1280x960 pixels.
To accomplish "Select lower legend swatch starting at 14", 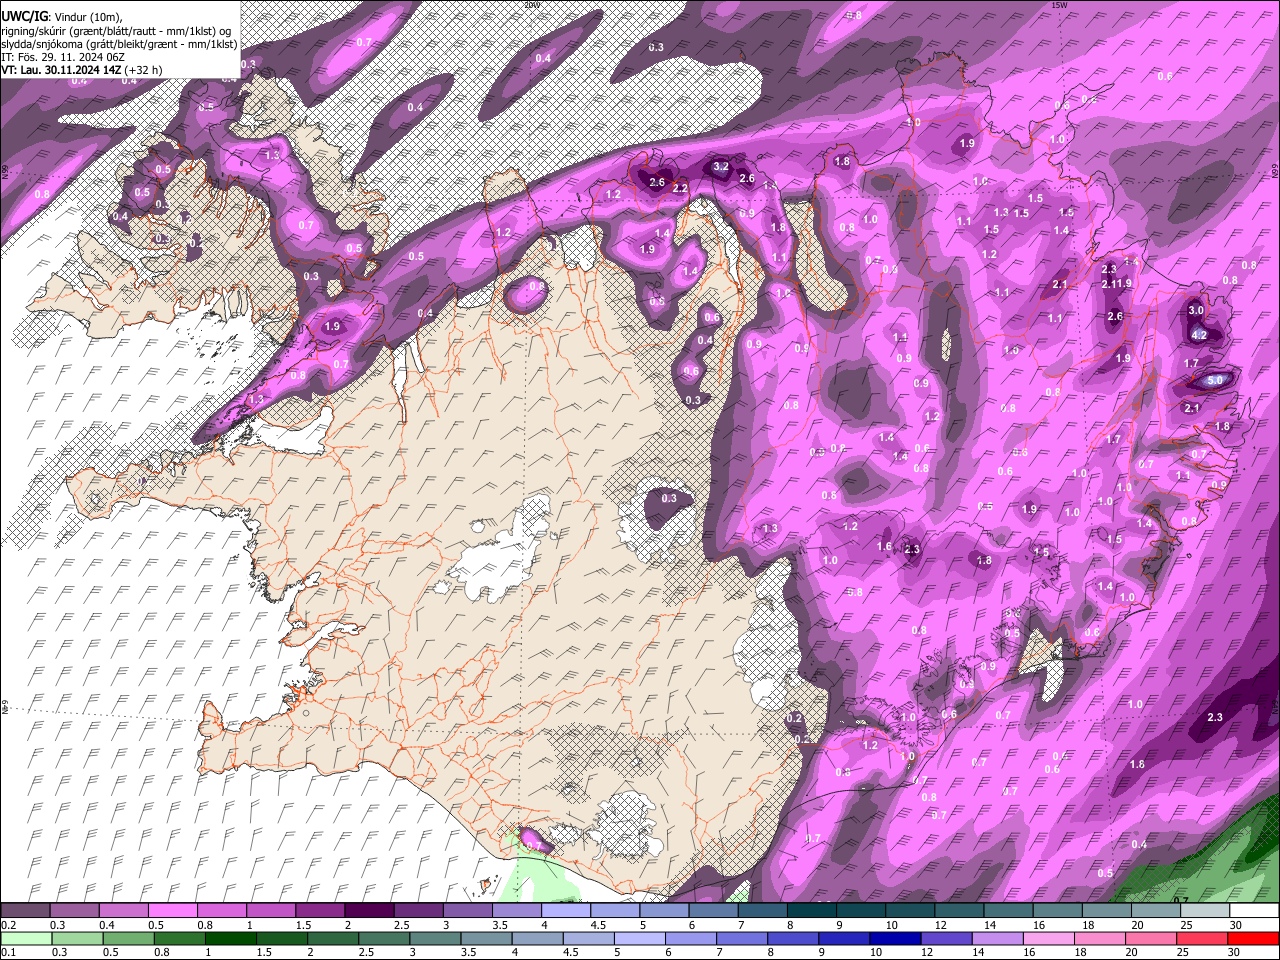I will [996, 938].
